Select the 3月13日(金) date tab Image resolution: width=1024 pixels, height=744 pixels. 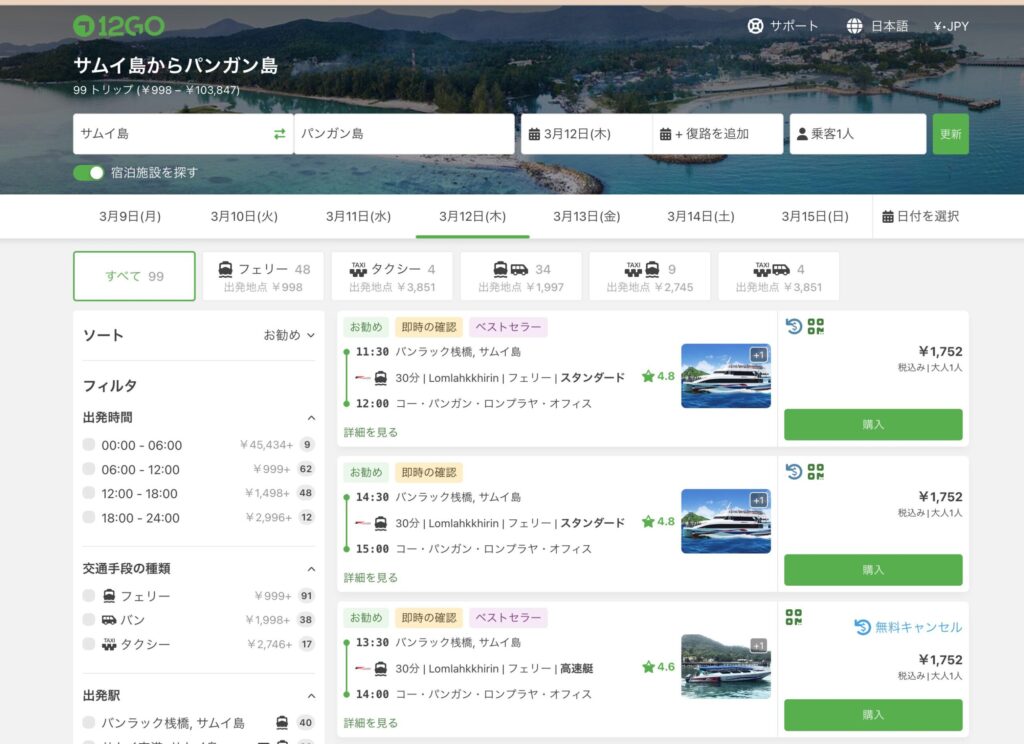pos(587,217)
